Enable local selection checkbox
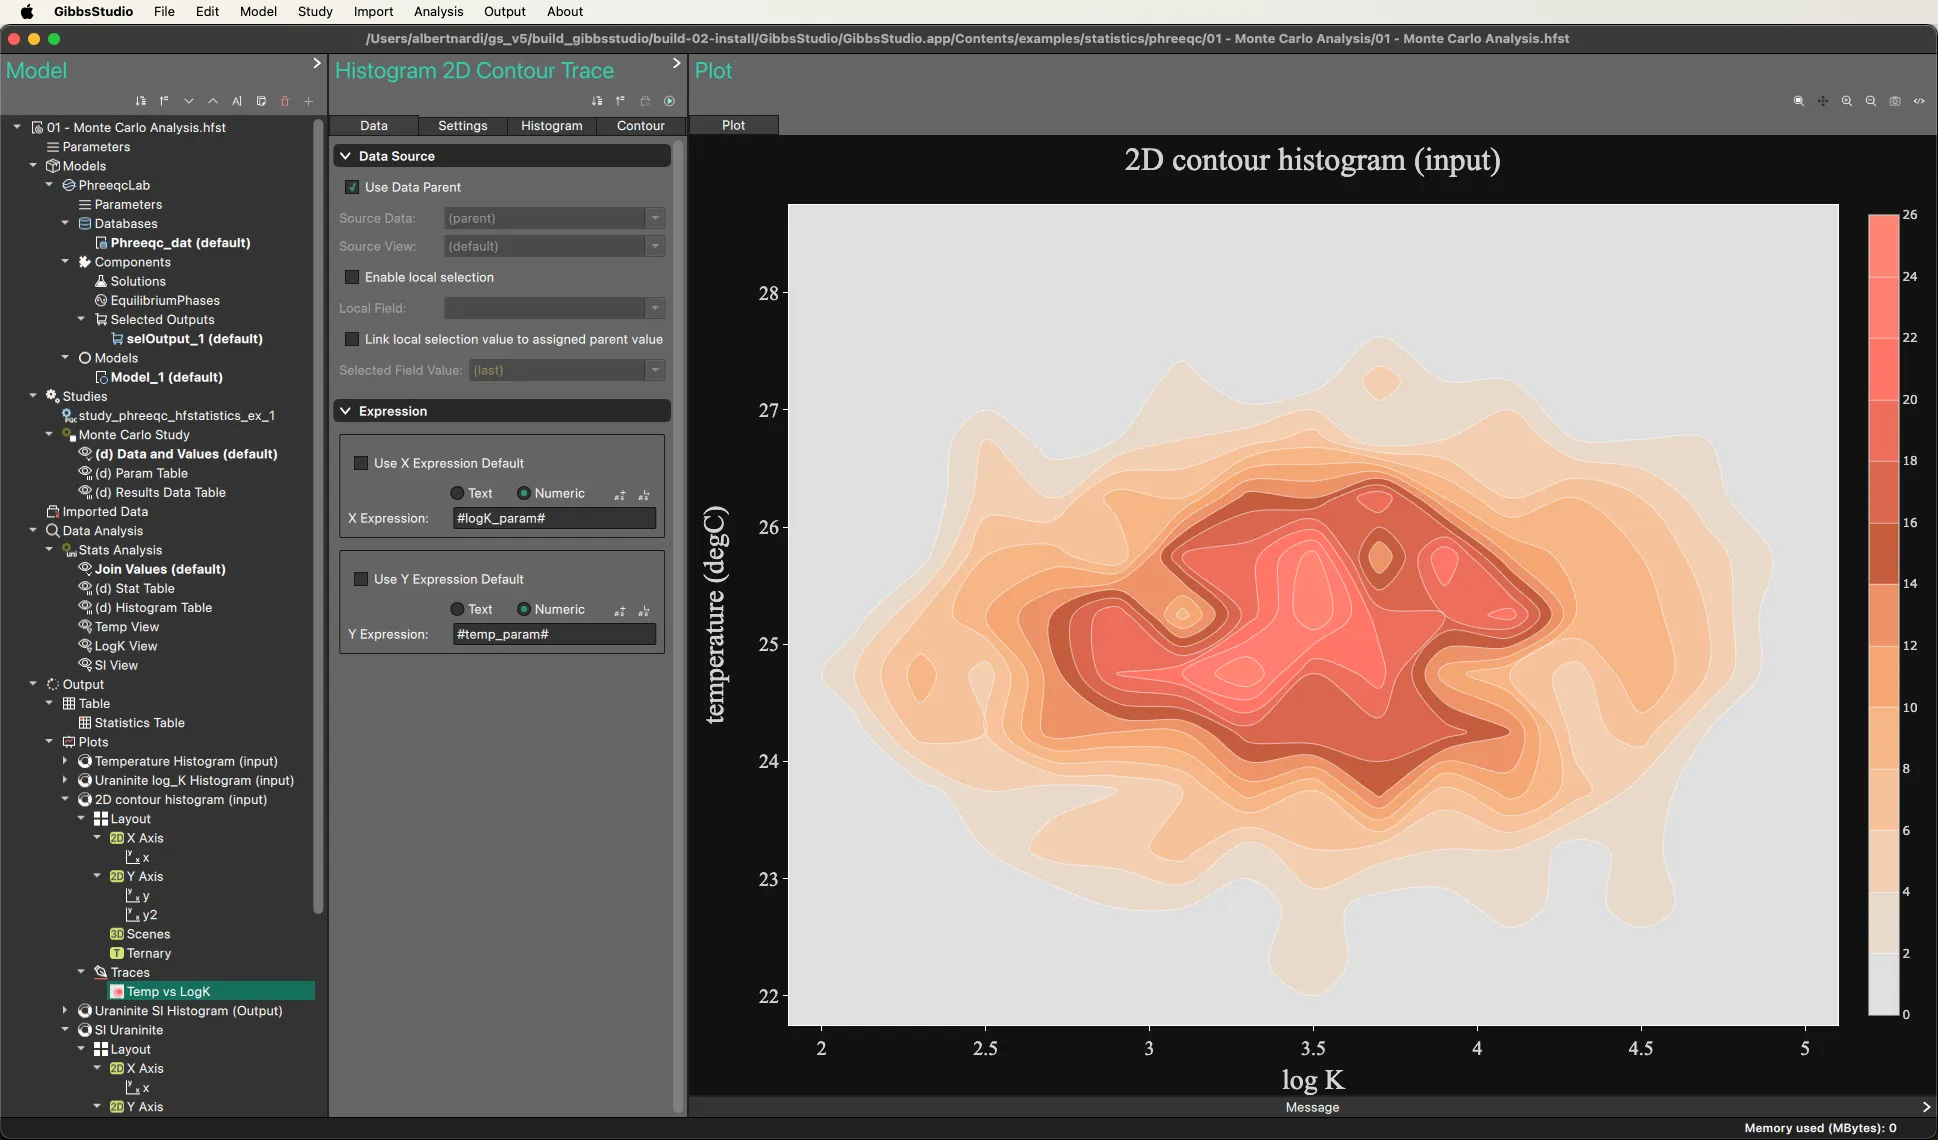 pos(352,277)
